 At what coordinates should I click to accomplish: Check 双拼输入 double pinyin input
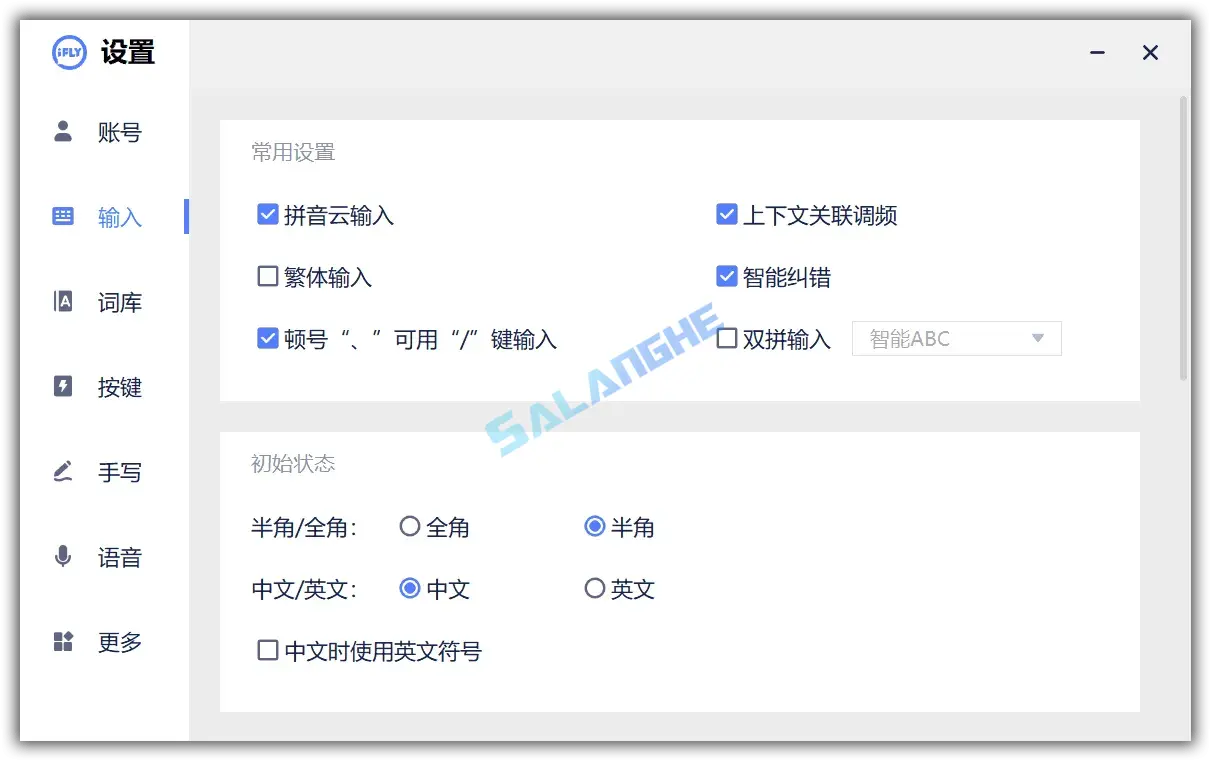726,338
